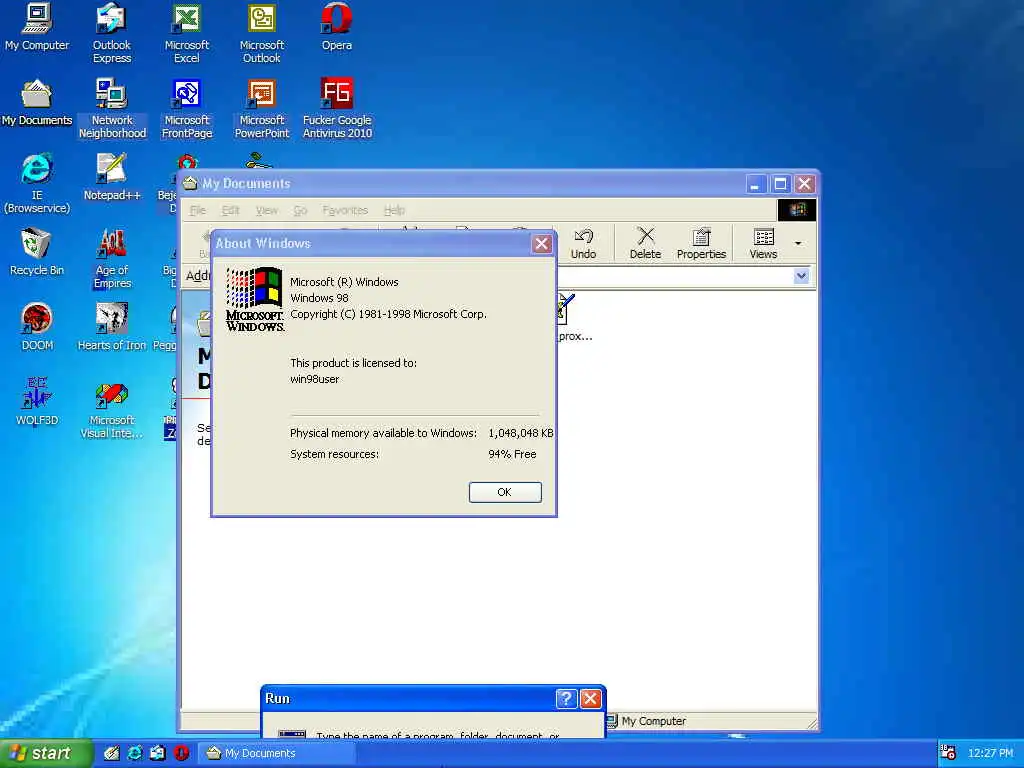
Task: Launch Opera from quick launch bar
Action: click(182, 753)
